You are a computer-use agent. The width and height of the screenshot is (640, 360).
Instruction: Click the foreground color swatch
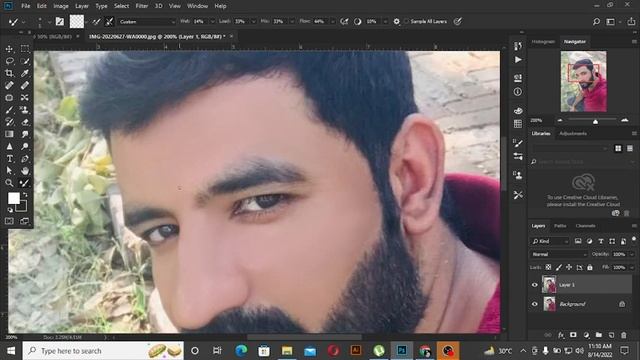(13, 198)
